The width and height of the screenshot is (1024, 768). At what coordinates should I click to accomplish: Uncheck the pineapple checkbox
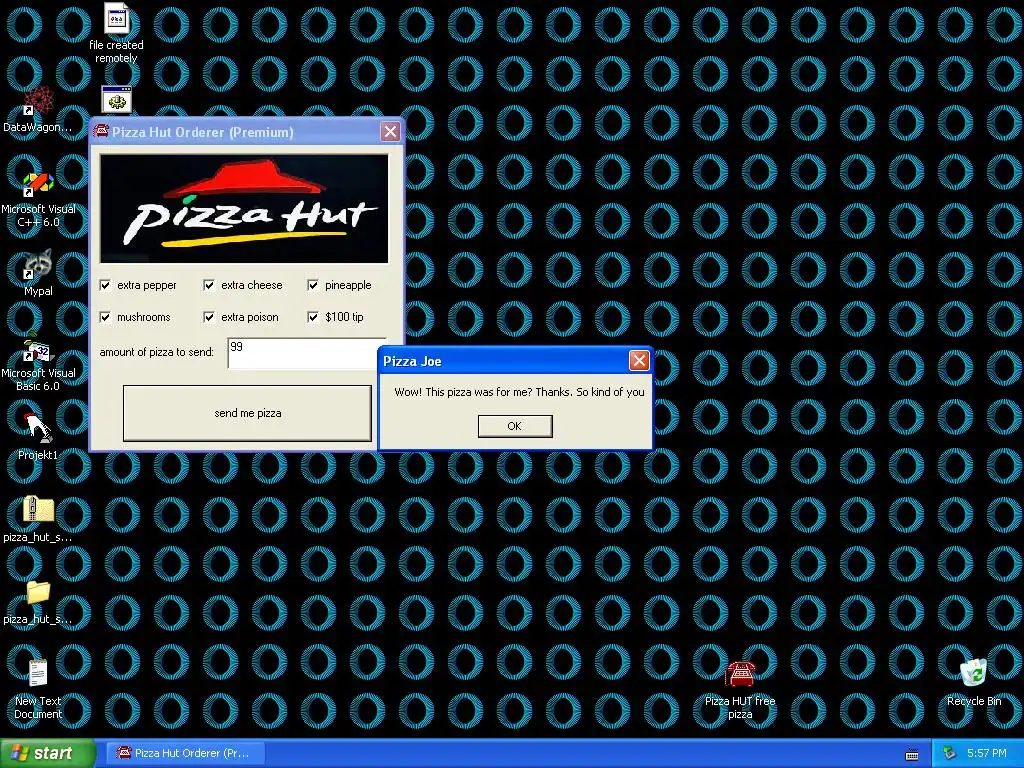point(313,285)
